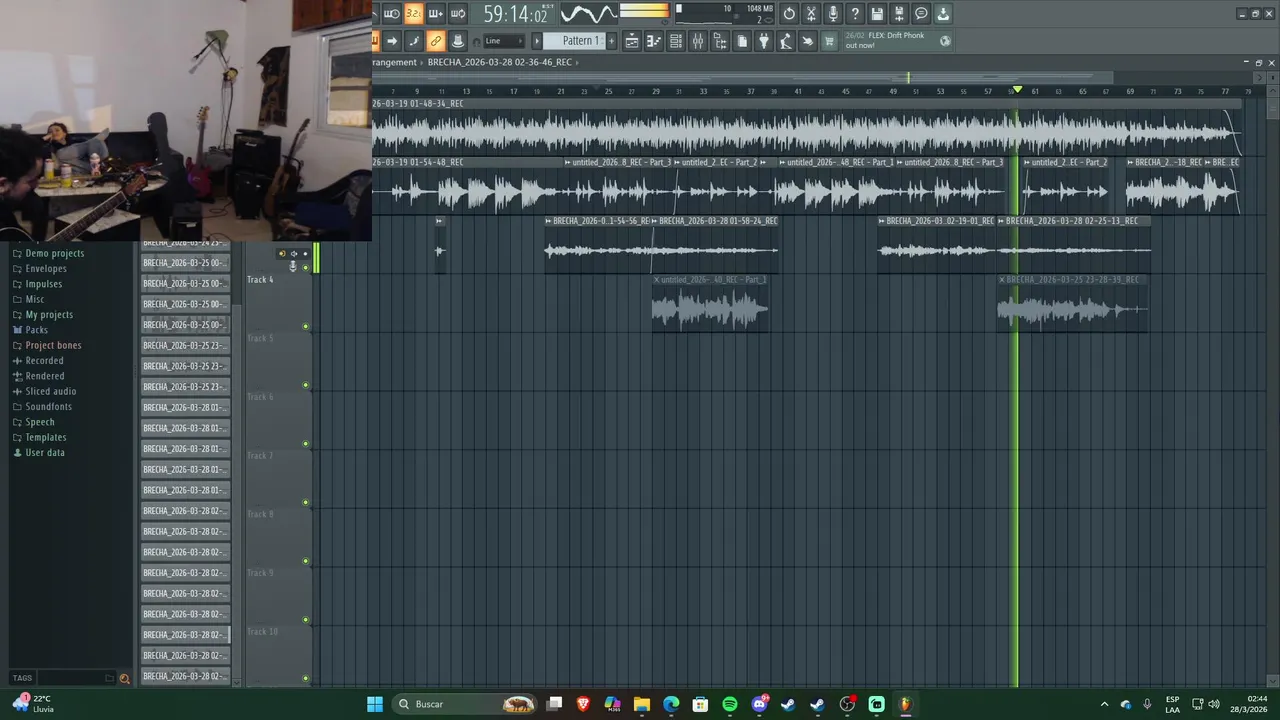Image resolution: width=1280 pixels, height=720 pixels.
Task: Click the save project floppy icon
Action: click(877, 13)
